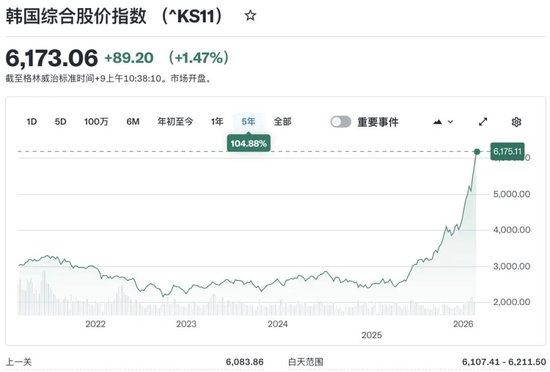The image size is (550, 372).
Task: Click the 韩国综合股价指数 title
Action: coord(76,16)
